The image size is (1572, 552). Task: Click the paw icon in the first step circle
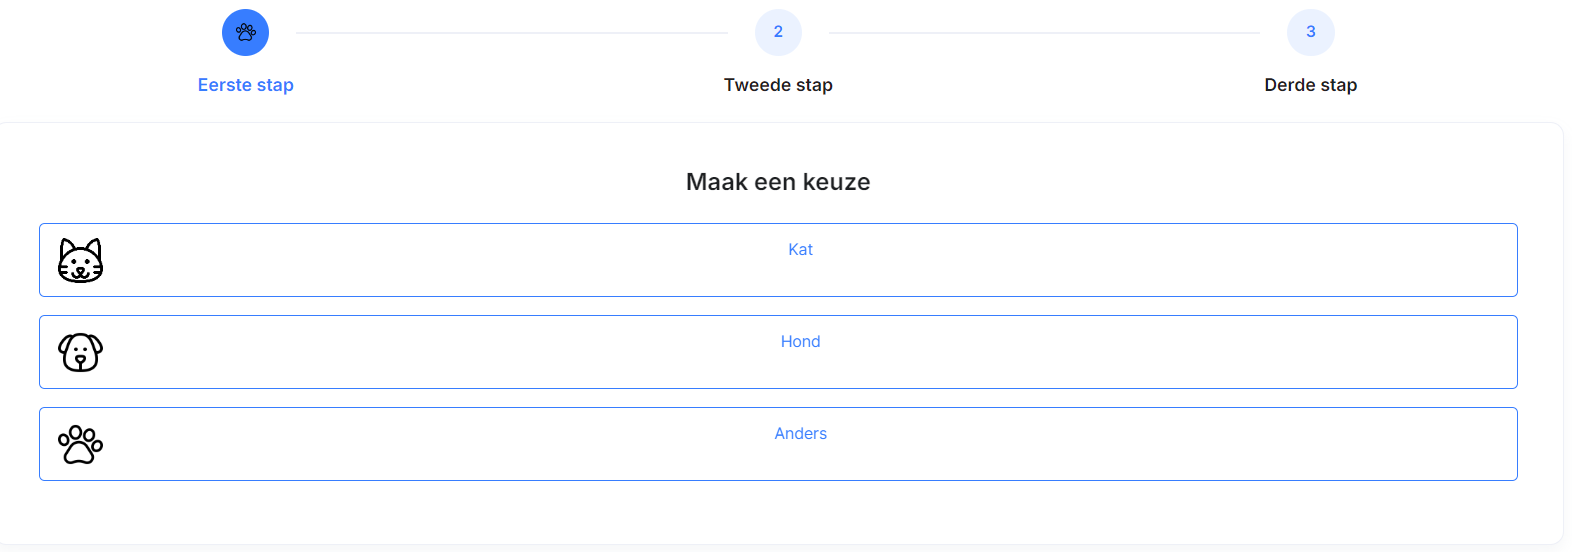point(246,32)
